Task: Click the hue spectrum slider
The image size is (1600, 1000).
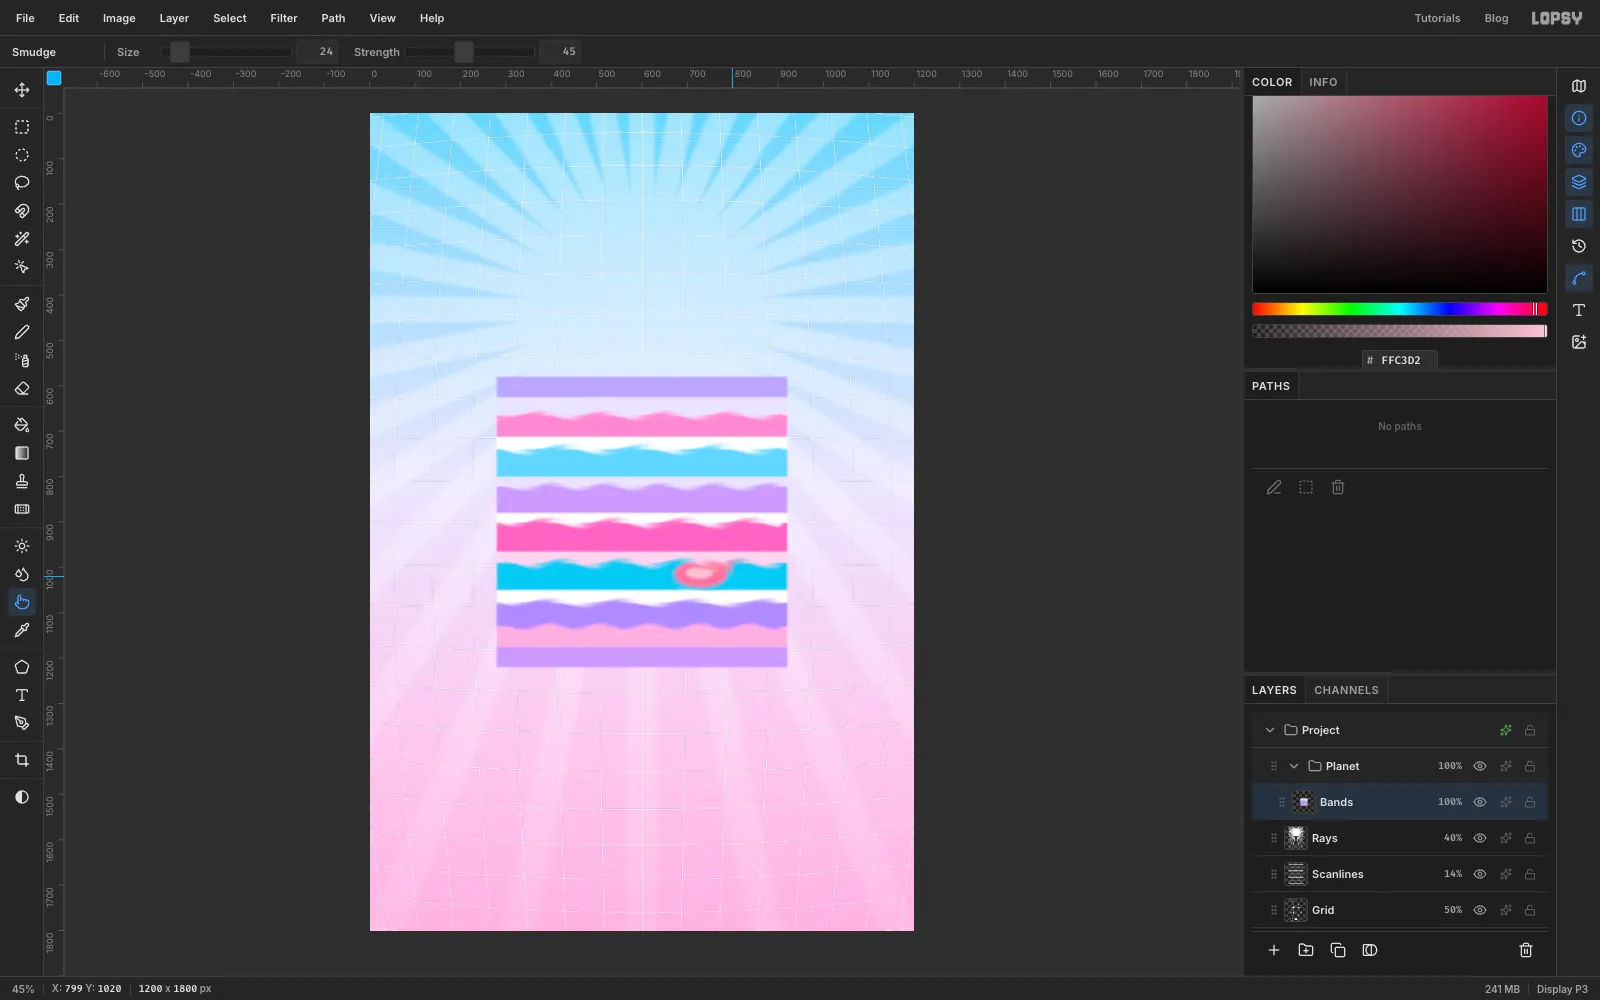Action: pos(1399,309)
